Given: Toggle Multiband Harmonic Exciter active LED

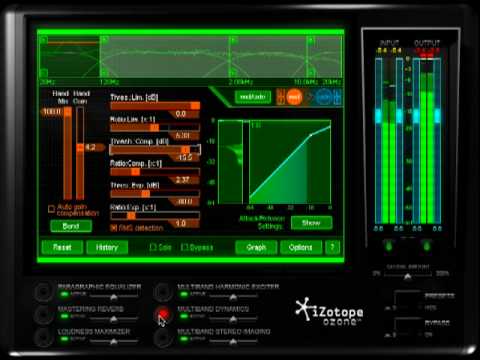Looking at the screenshot, I should (183, 294).
